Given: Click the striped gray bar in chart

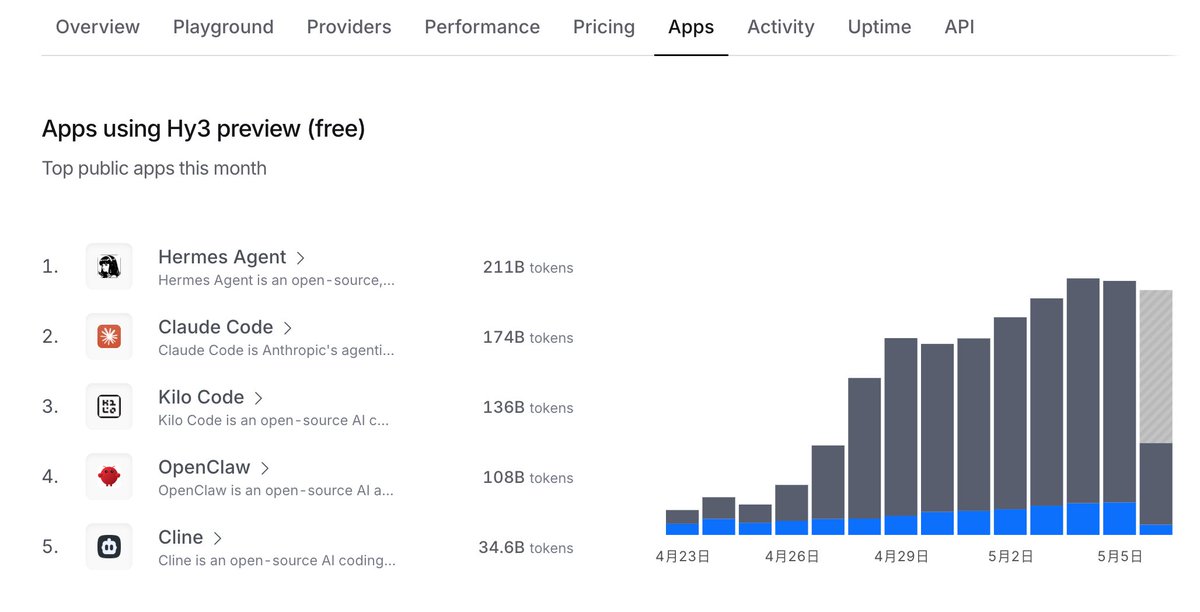Looking at the screenshot, I should (1156, 367).
